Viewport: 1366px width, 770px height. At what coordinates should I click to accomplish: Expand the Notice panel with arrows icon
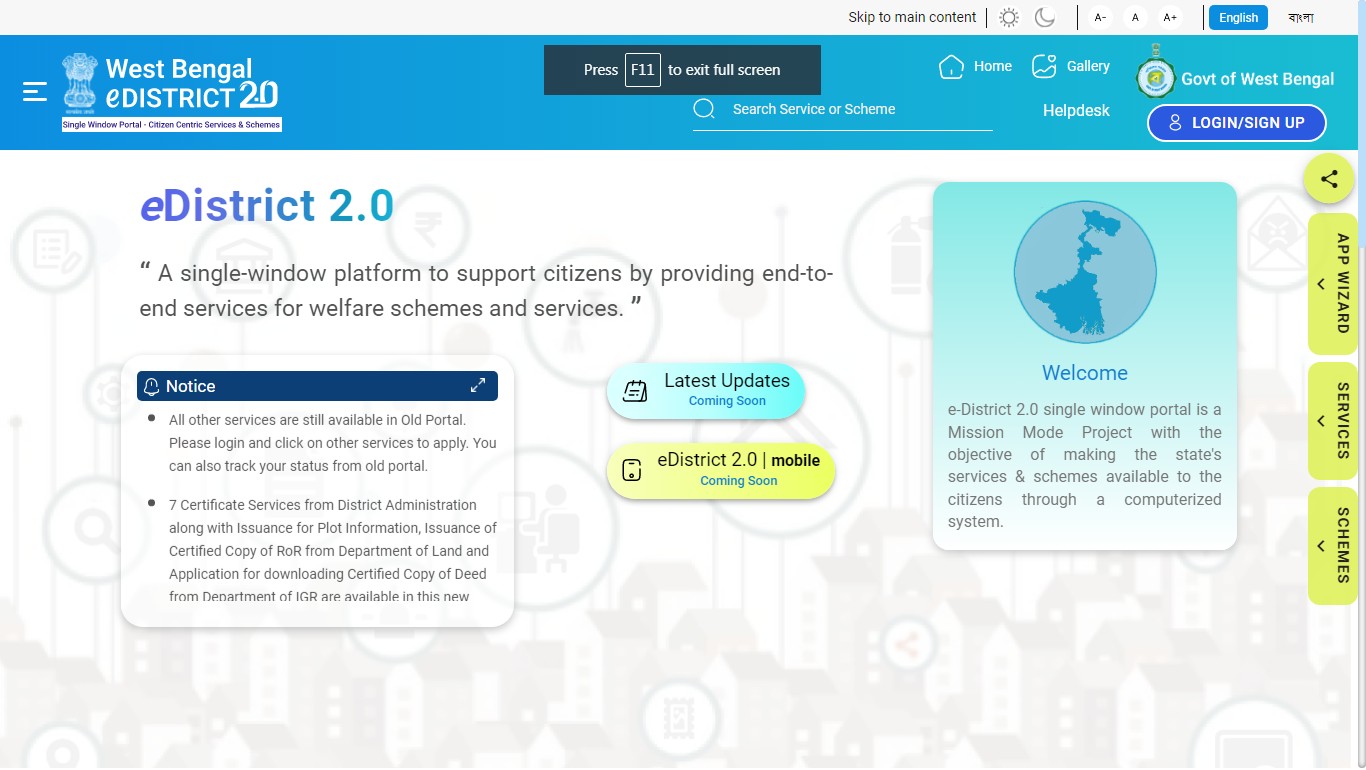(x=478, y=386)
